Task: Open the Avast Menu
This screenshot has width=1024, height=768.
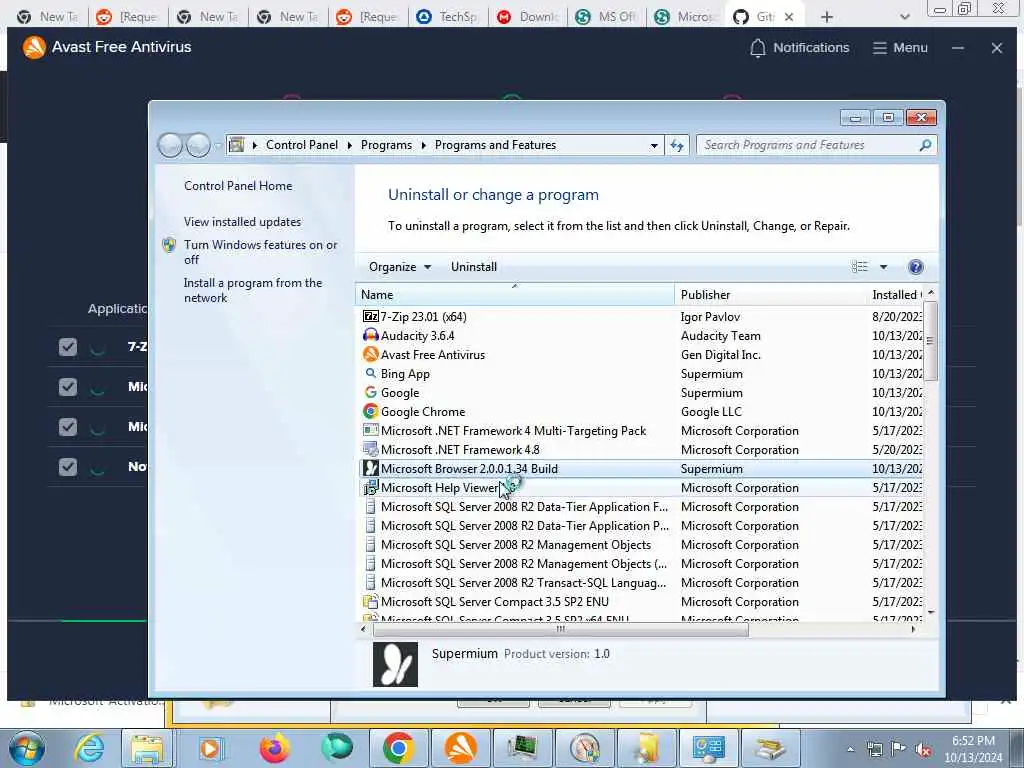Action: click(x=900, y=48)
